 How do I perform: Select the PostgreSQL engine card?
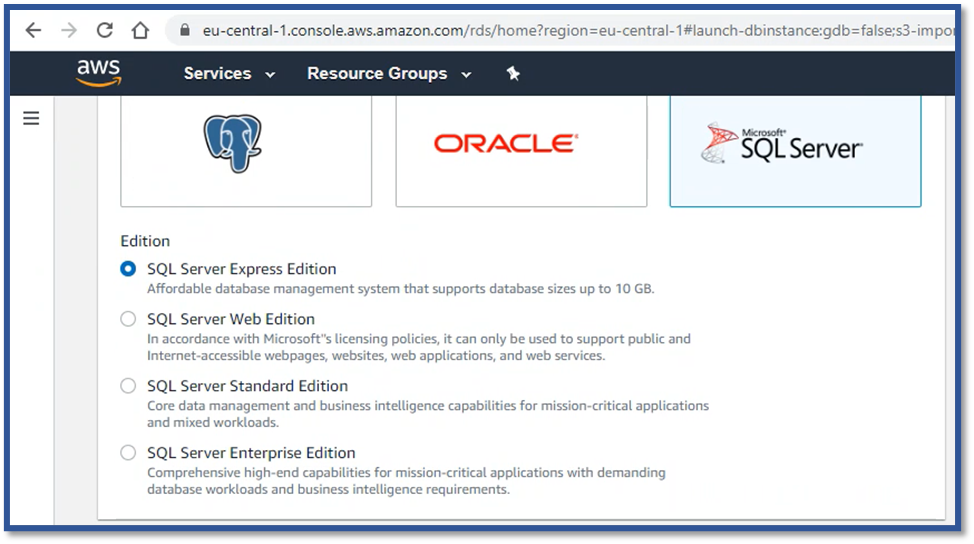246,151
